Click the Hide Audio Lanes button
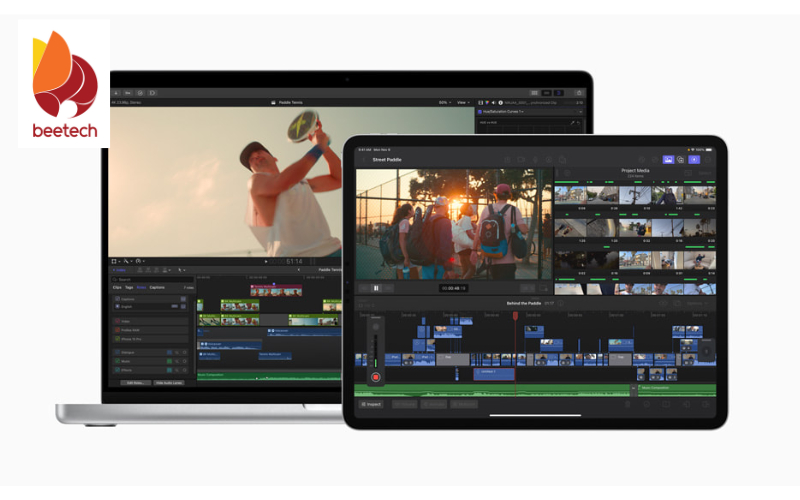 coord(170,382)
